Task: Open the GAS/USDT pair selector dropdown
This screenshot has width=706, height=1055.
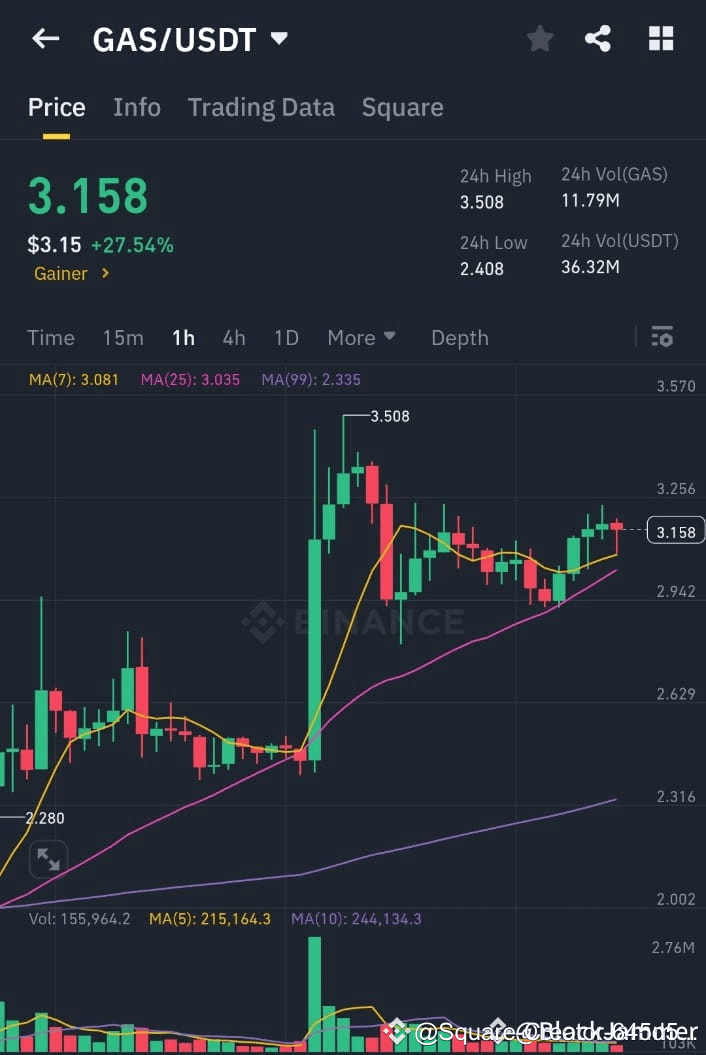Action: pyautogui.click(x=190, y=40)
